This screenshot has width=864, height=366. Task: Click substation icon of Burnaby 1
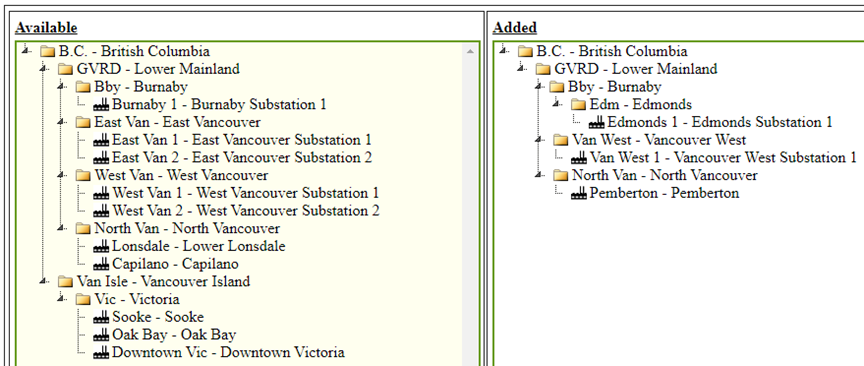[x=101, y=105]
